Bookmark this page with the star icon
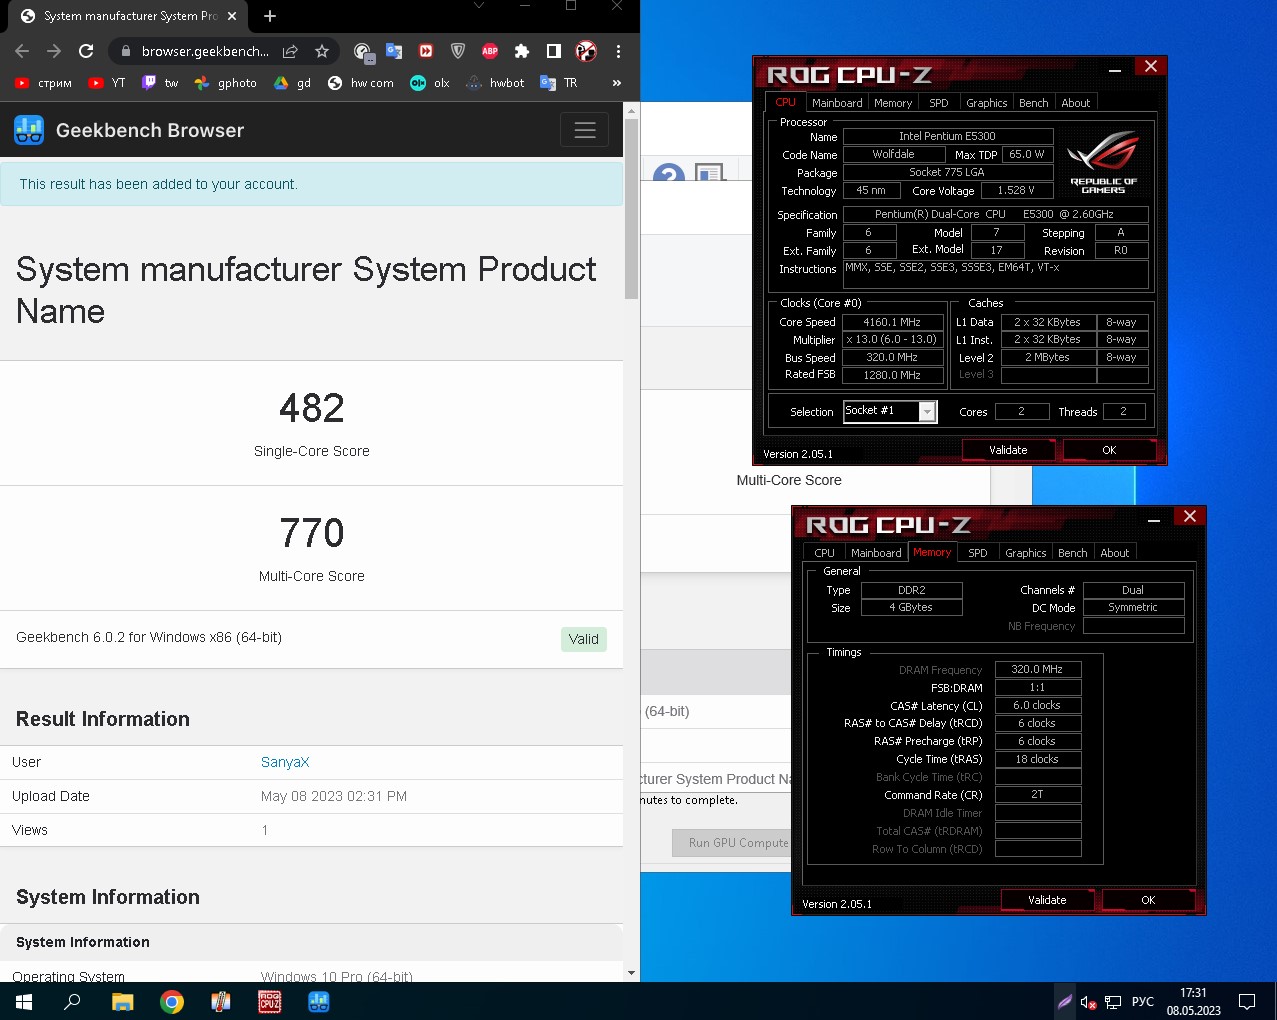This screenshot has width=1277, height=1020. click(x=322, y=51)
